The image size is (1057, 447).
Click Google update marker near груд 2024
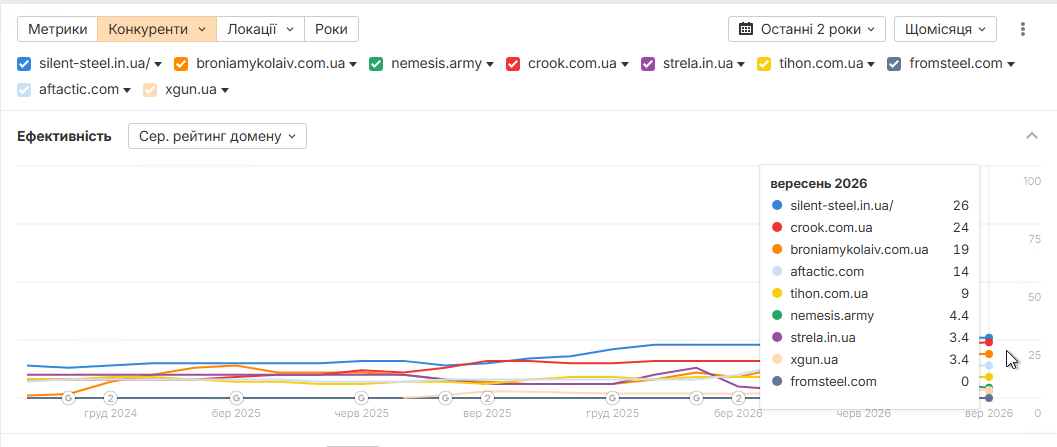click(68, 398)
